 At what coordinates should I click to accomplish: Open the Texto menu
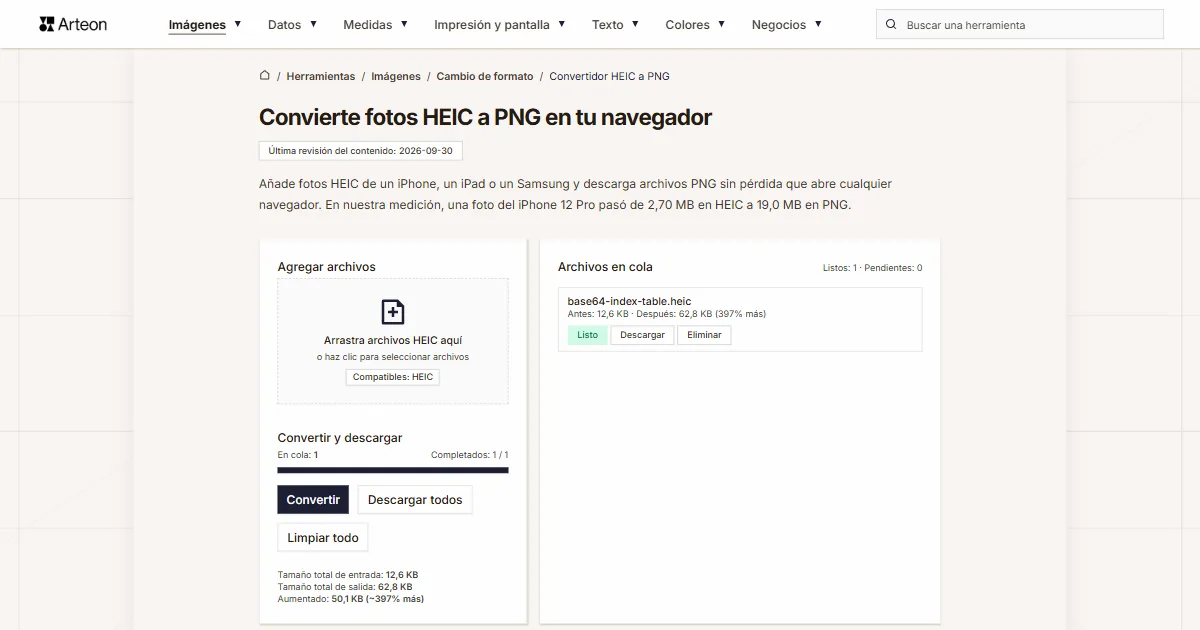coord(616,24)
